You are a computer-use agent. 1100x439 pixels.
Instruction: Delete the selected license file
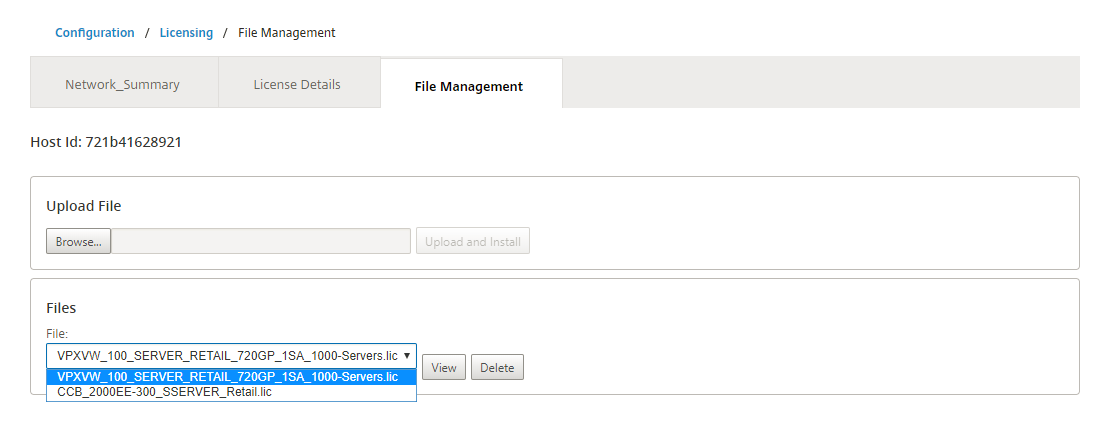coord(497,367)
